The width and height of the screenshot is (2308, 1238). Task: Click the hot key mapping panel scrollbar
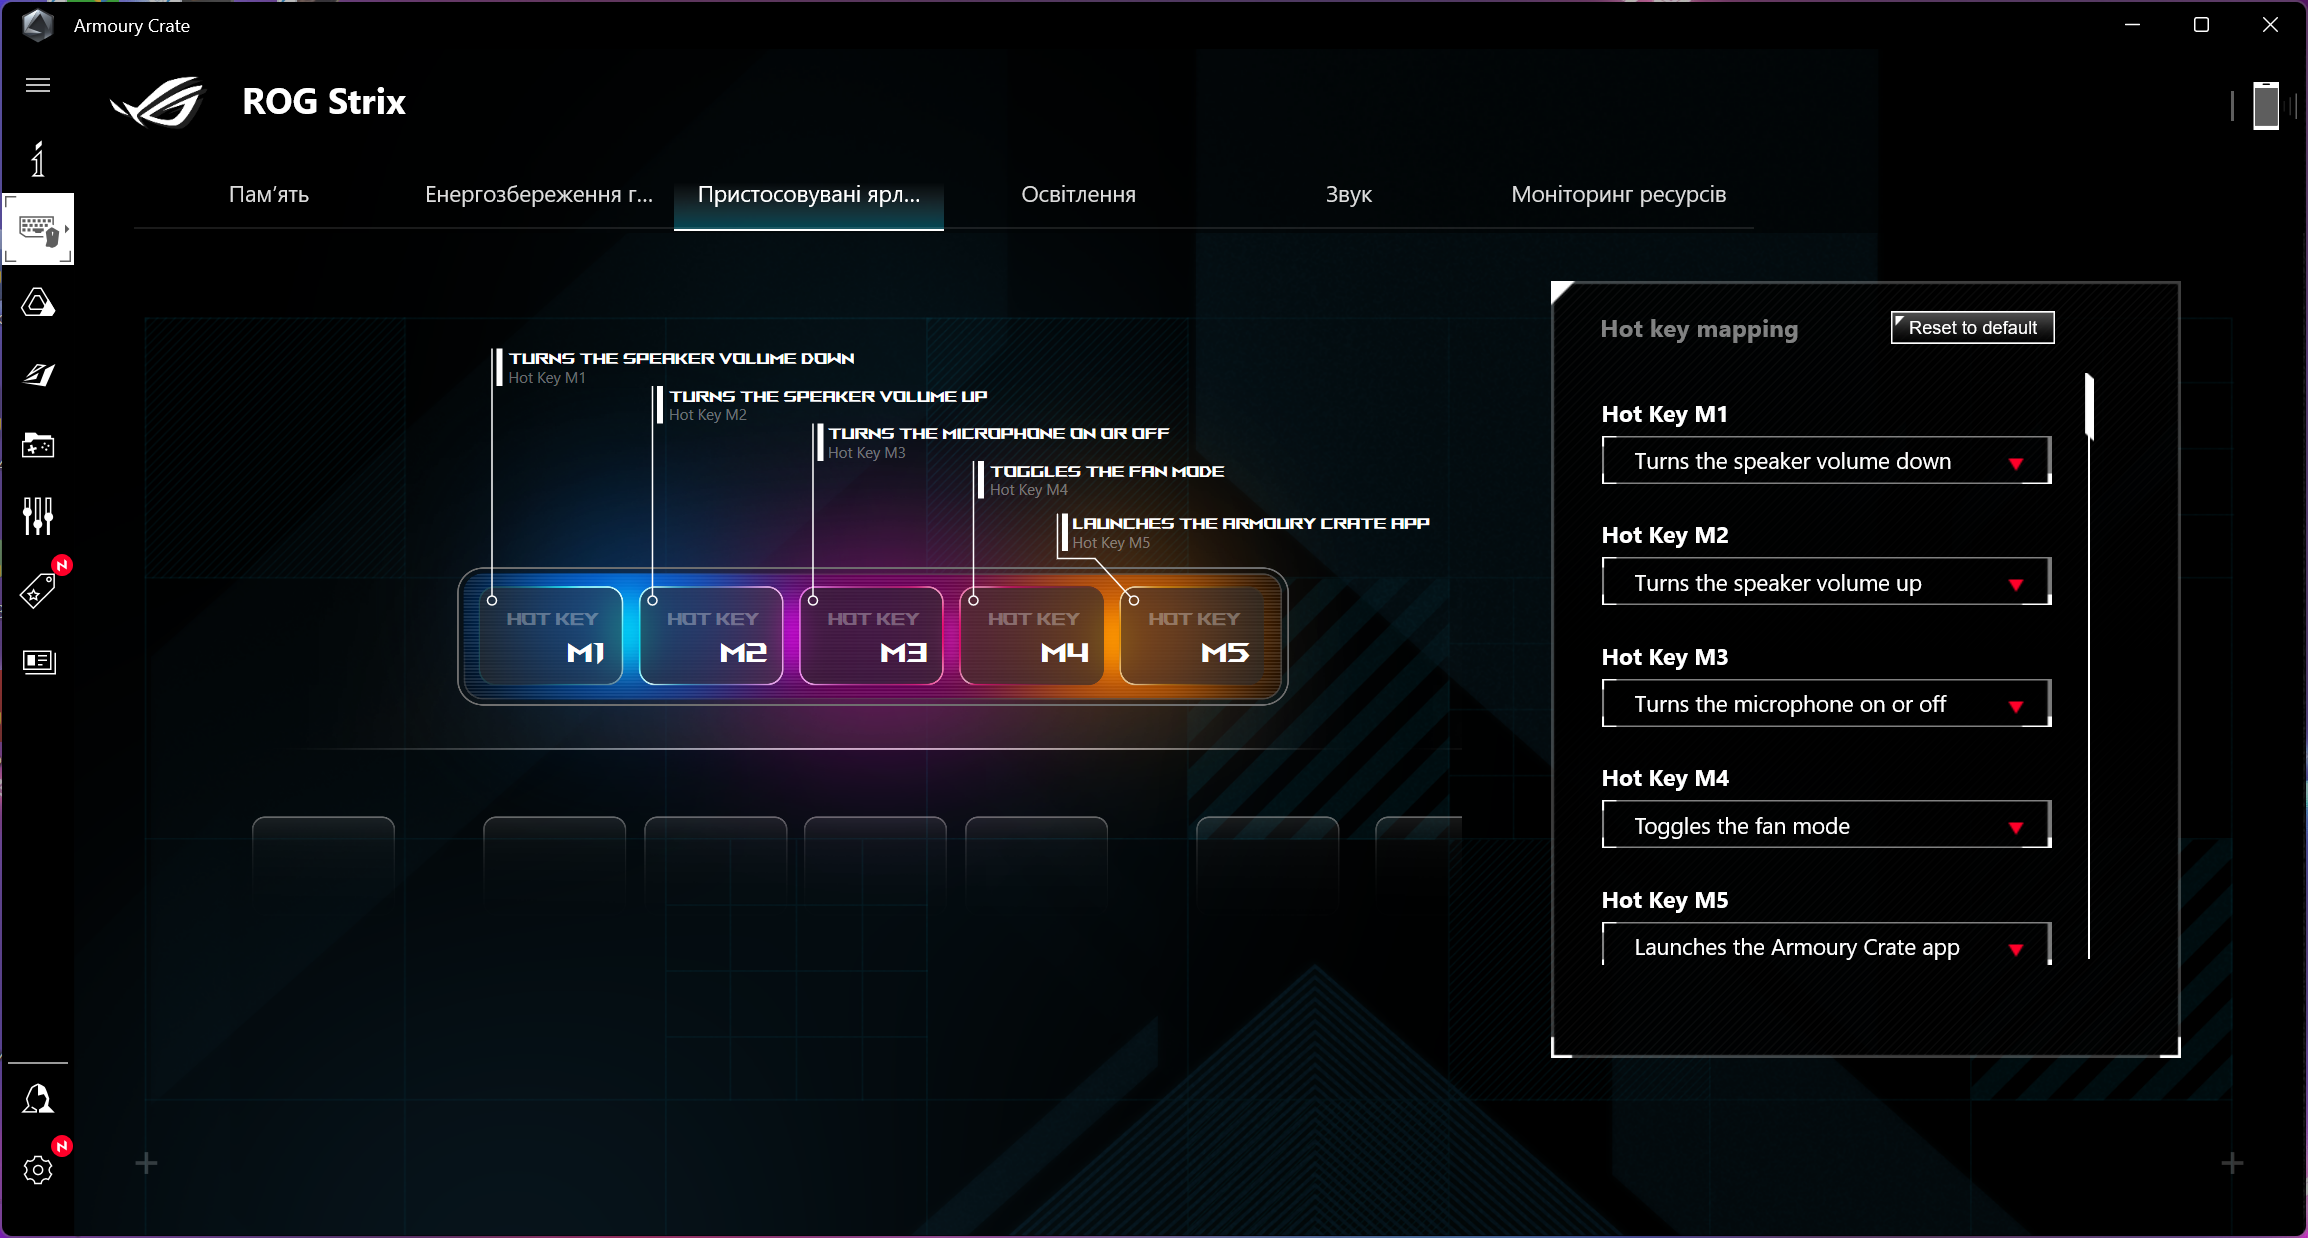point(2089,407)
